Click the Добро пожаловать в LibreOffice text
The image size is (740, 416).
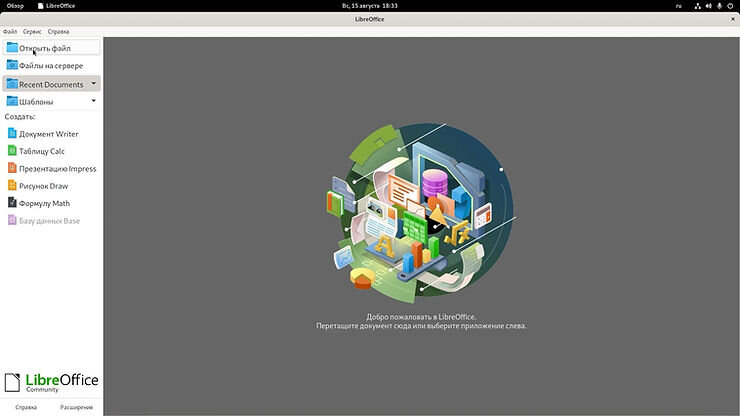pyautogui.click(x=421, y=317)
